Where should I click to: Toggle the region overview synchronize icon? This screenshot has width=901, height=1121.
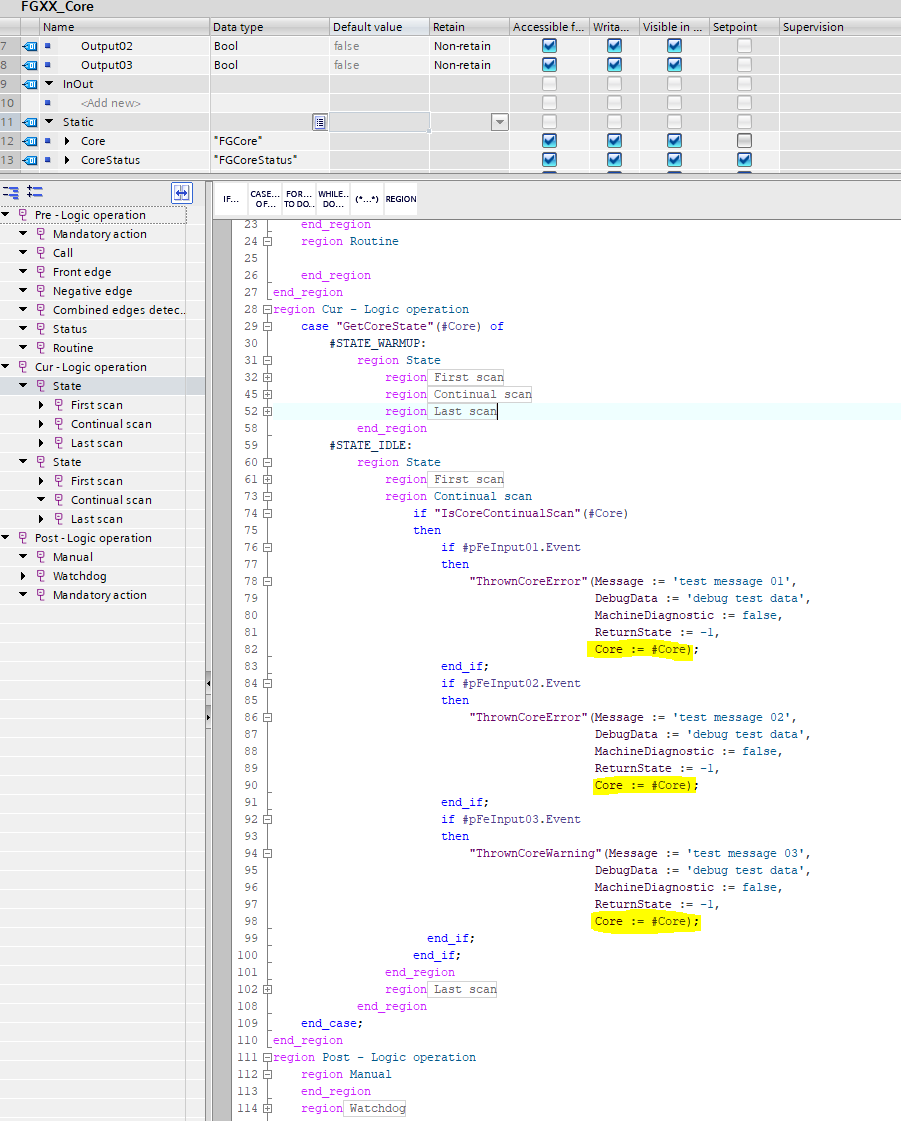pos(181,192)
